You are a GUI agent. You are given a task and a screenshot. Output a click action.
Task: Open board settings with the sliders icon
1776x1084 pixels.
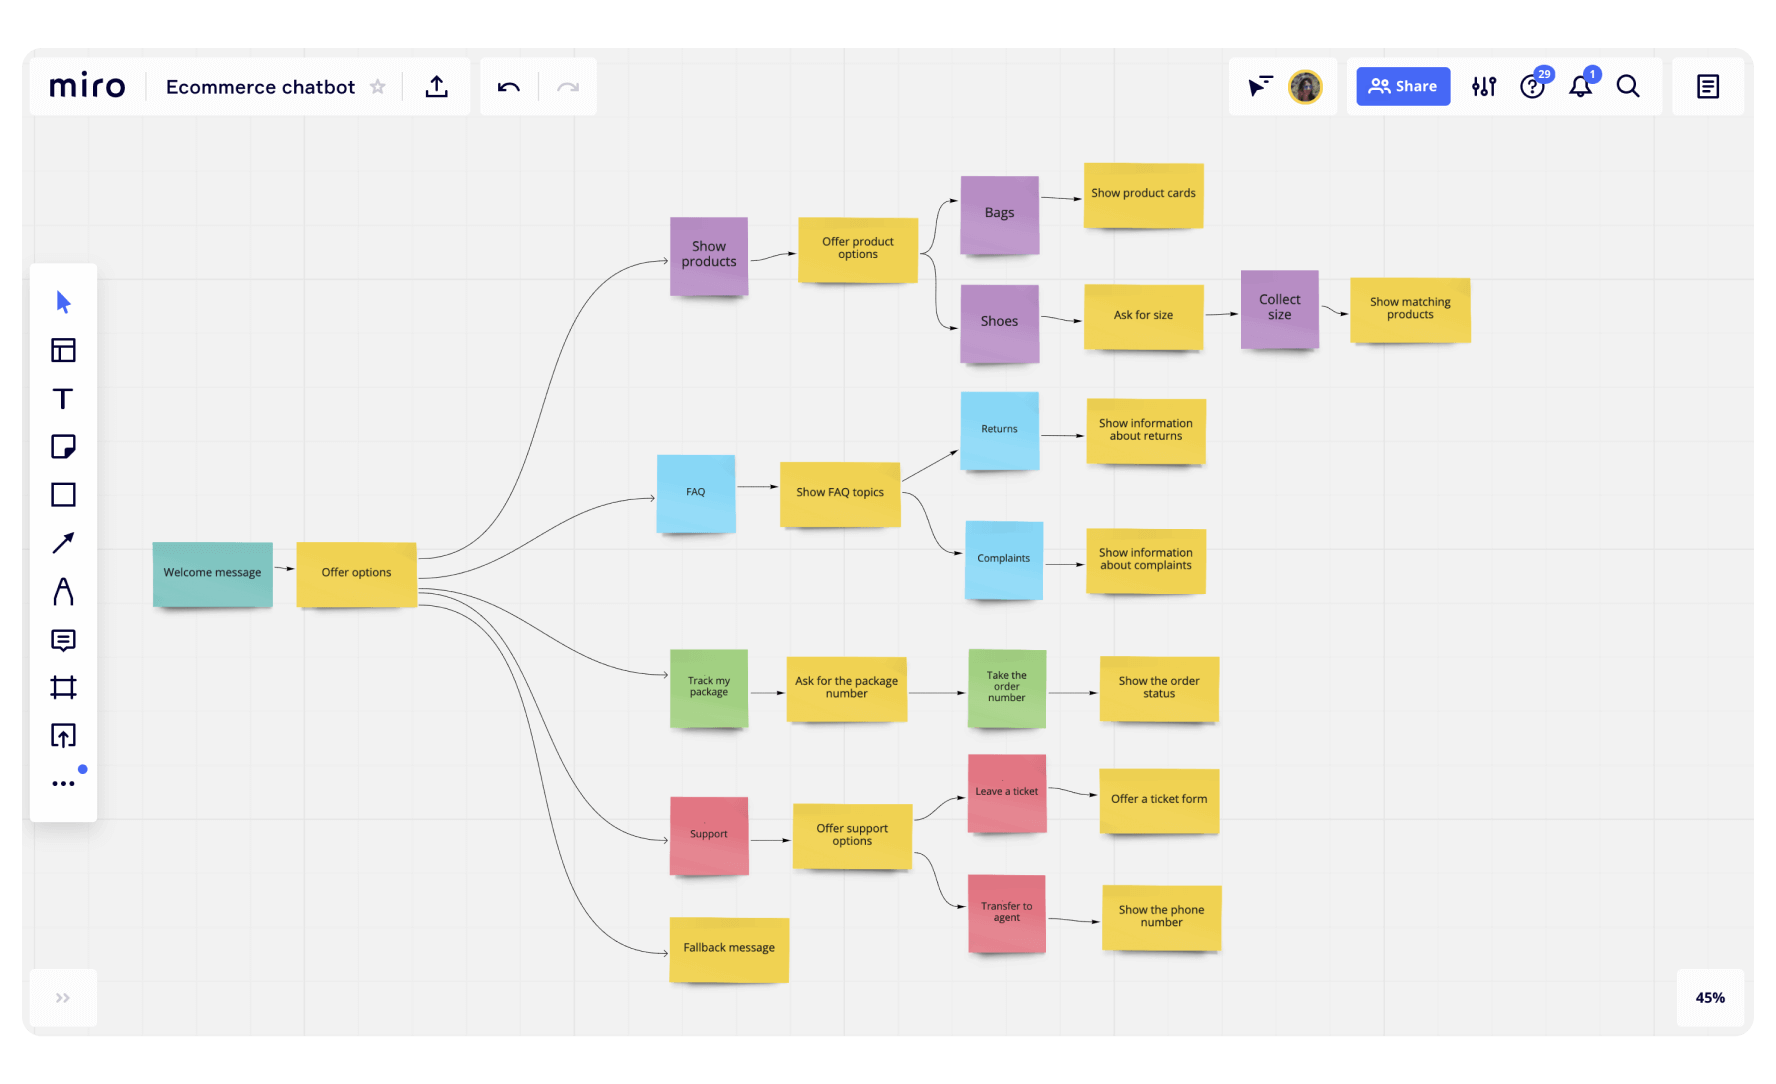tap(1483, 86)
